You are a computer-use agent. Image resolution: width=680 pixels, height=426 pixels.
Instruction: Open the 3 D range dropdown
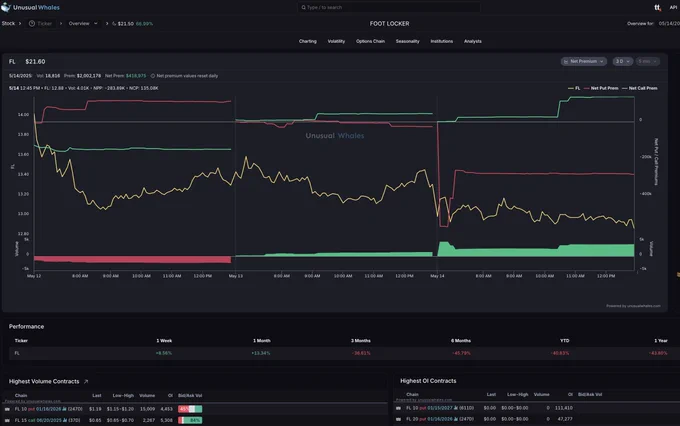pyautogui.click(x=622, y=62)
